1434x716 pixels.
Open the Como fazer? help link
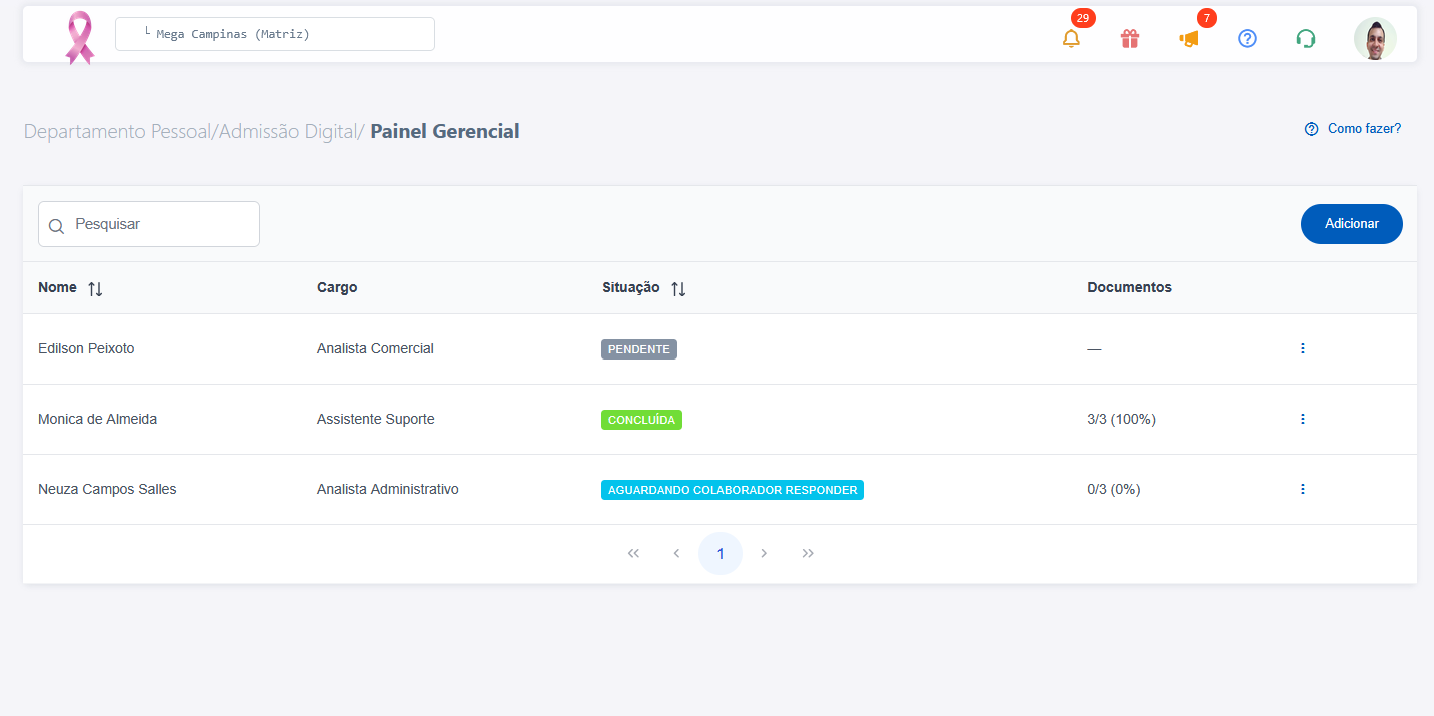(x=1353, y=129)
